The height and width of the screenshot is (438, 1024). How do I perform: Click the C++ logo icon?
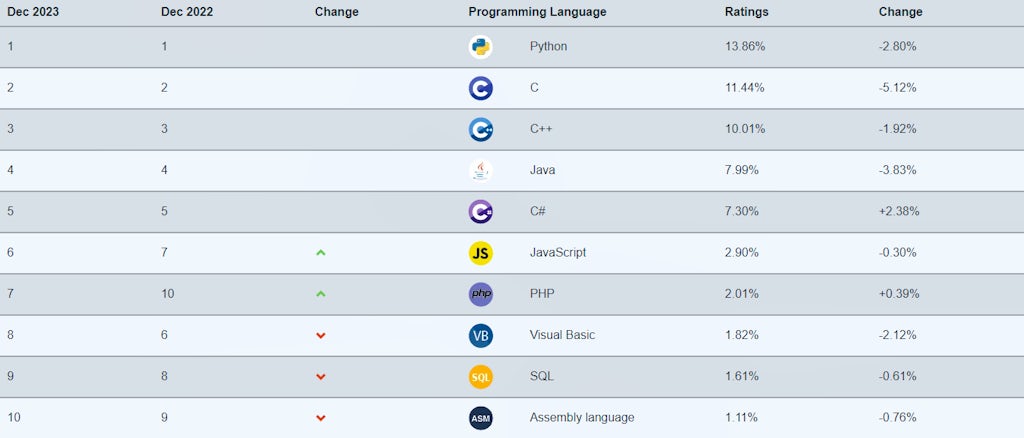[x=481, y=129]
